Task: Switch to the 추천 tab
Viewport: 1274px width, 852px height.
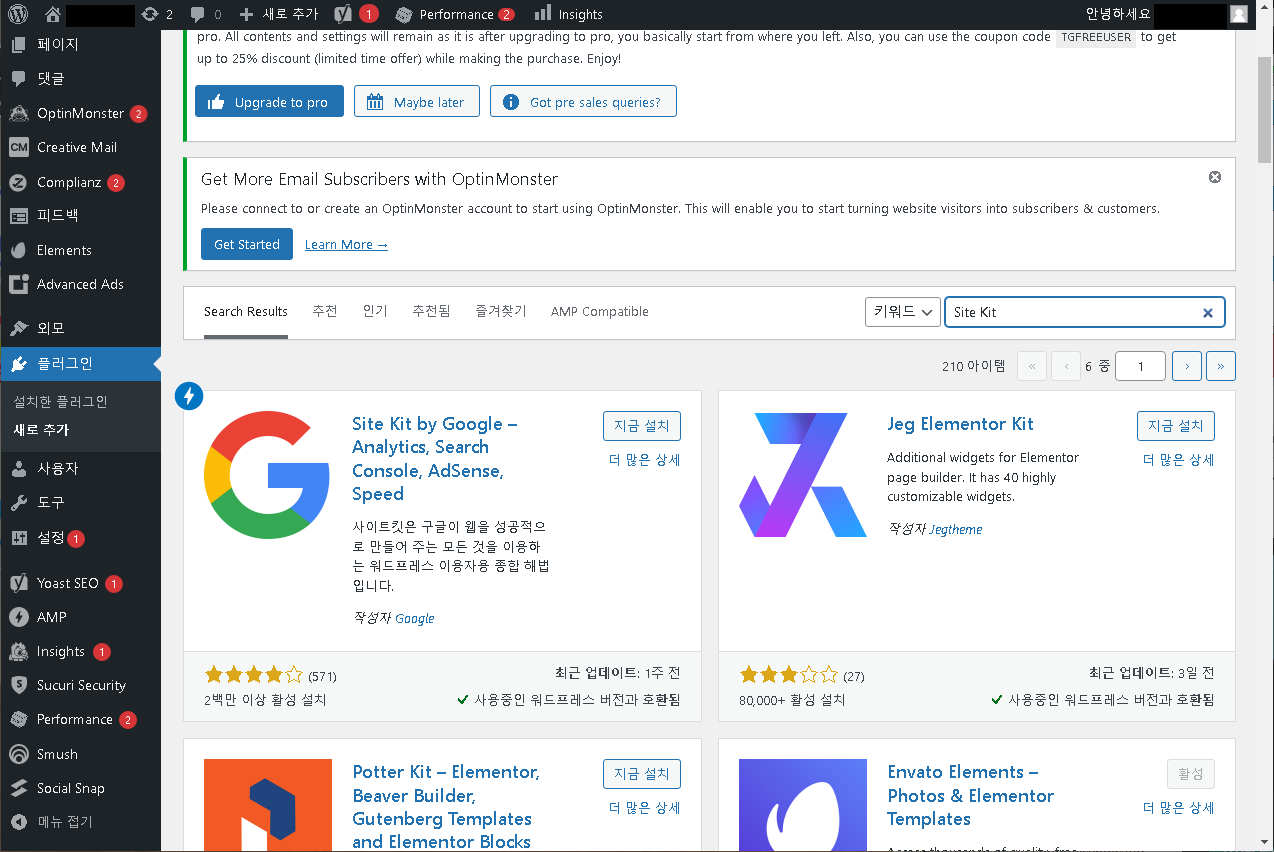Action: pos(325,311)
